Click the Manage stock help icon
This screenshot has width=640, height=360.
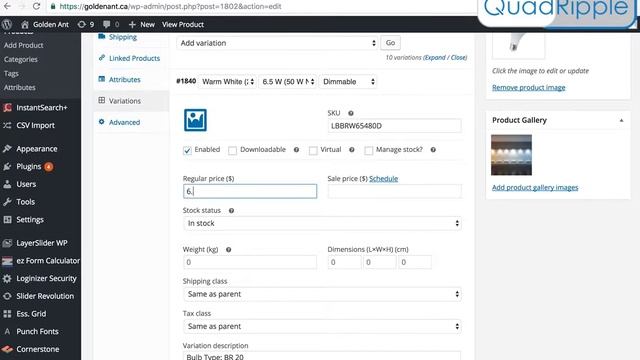click(433, 150)
